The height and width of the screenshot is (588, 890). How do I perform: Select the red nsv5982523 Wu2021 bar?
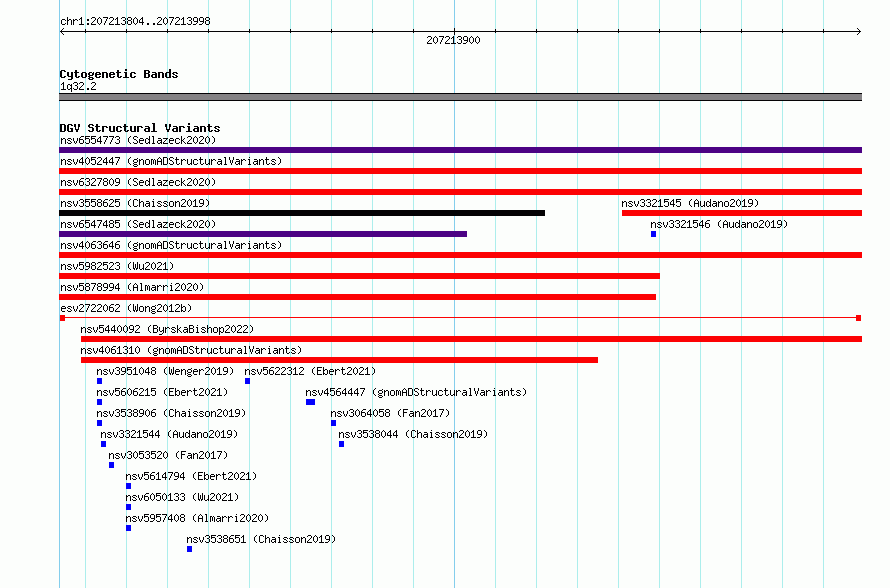[x=359, y=276]
